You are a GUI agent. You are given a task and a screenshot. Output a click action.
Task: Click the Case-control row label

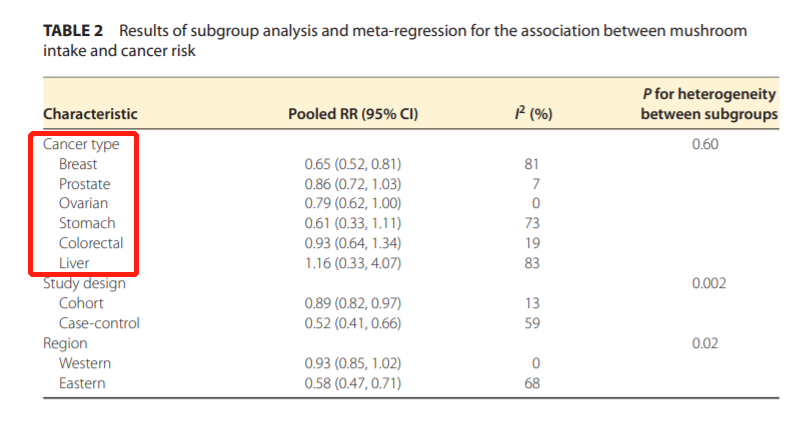point(99,323)
